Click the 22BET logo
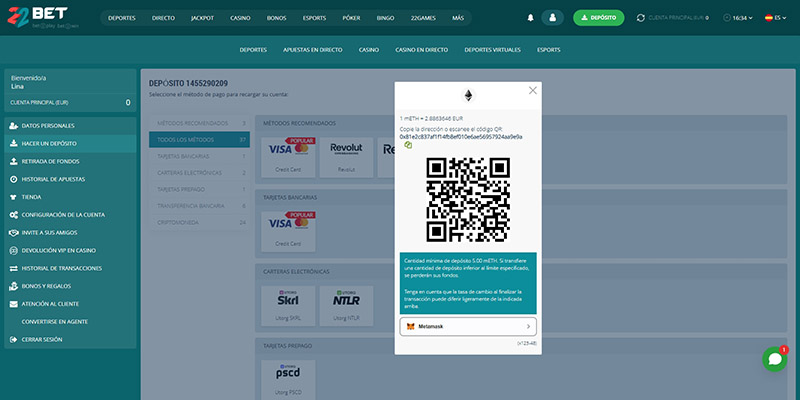 point(43,17)
